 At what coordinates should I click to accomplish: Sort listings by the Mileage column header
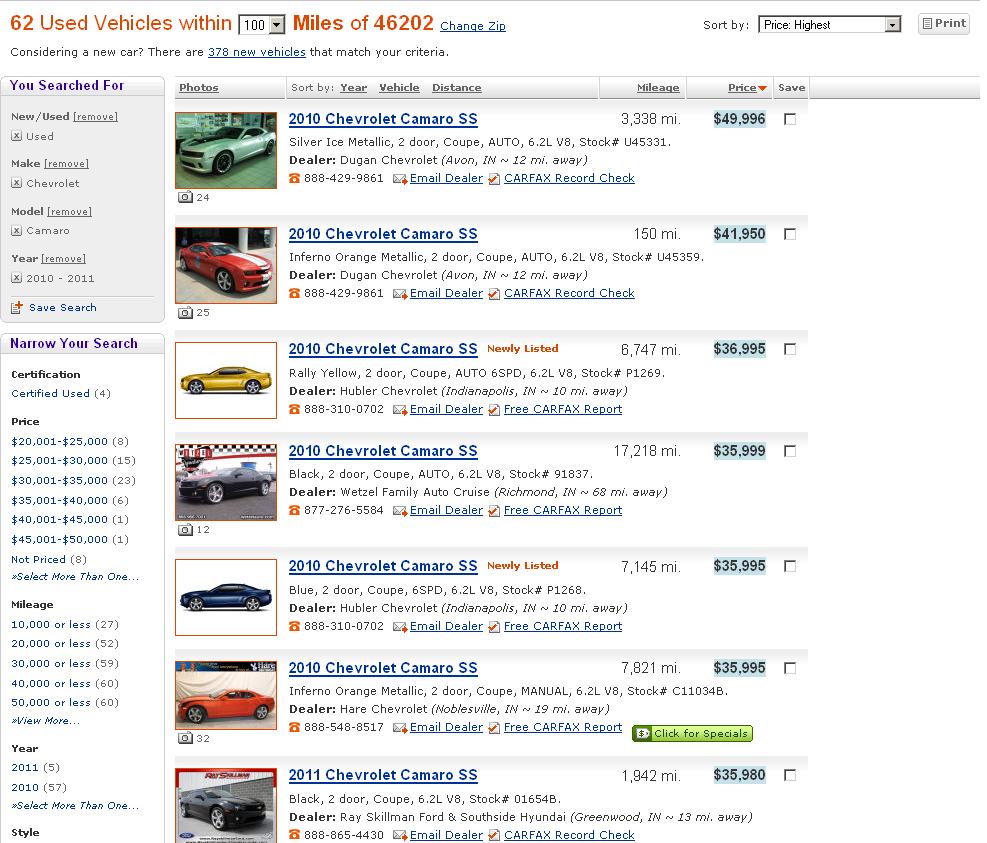(656, 87)
